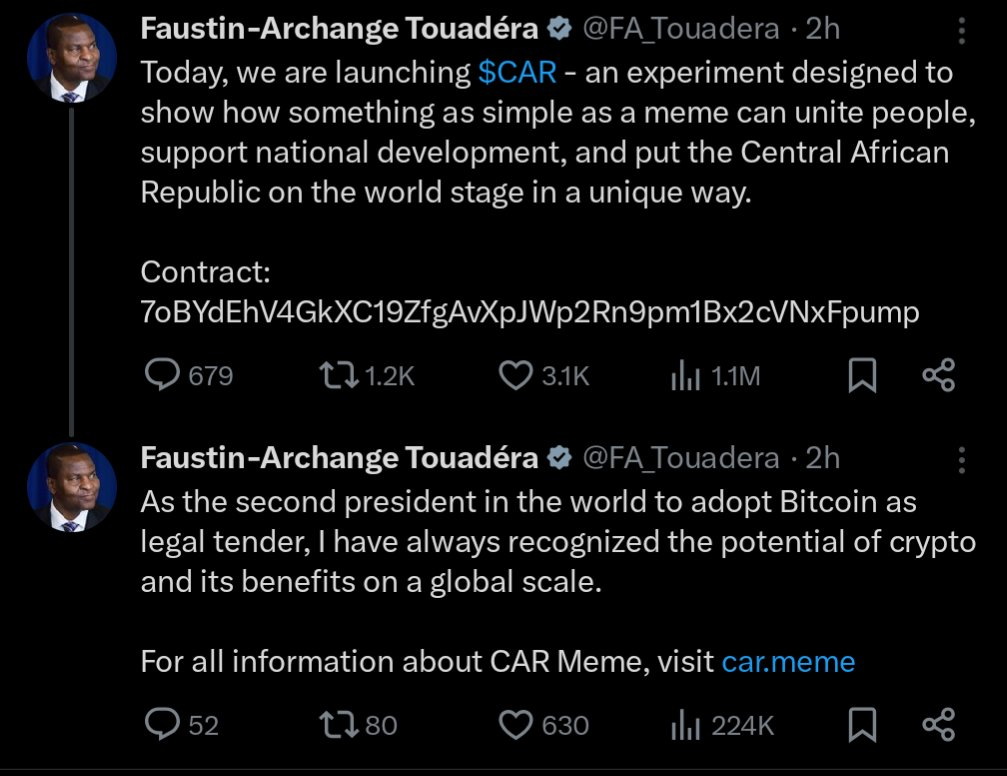1007x776 pixels.
Task: Share the Bitcoin legal tender tweet
Action: (x=939, y=725)
